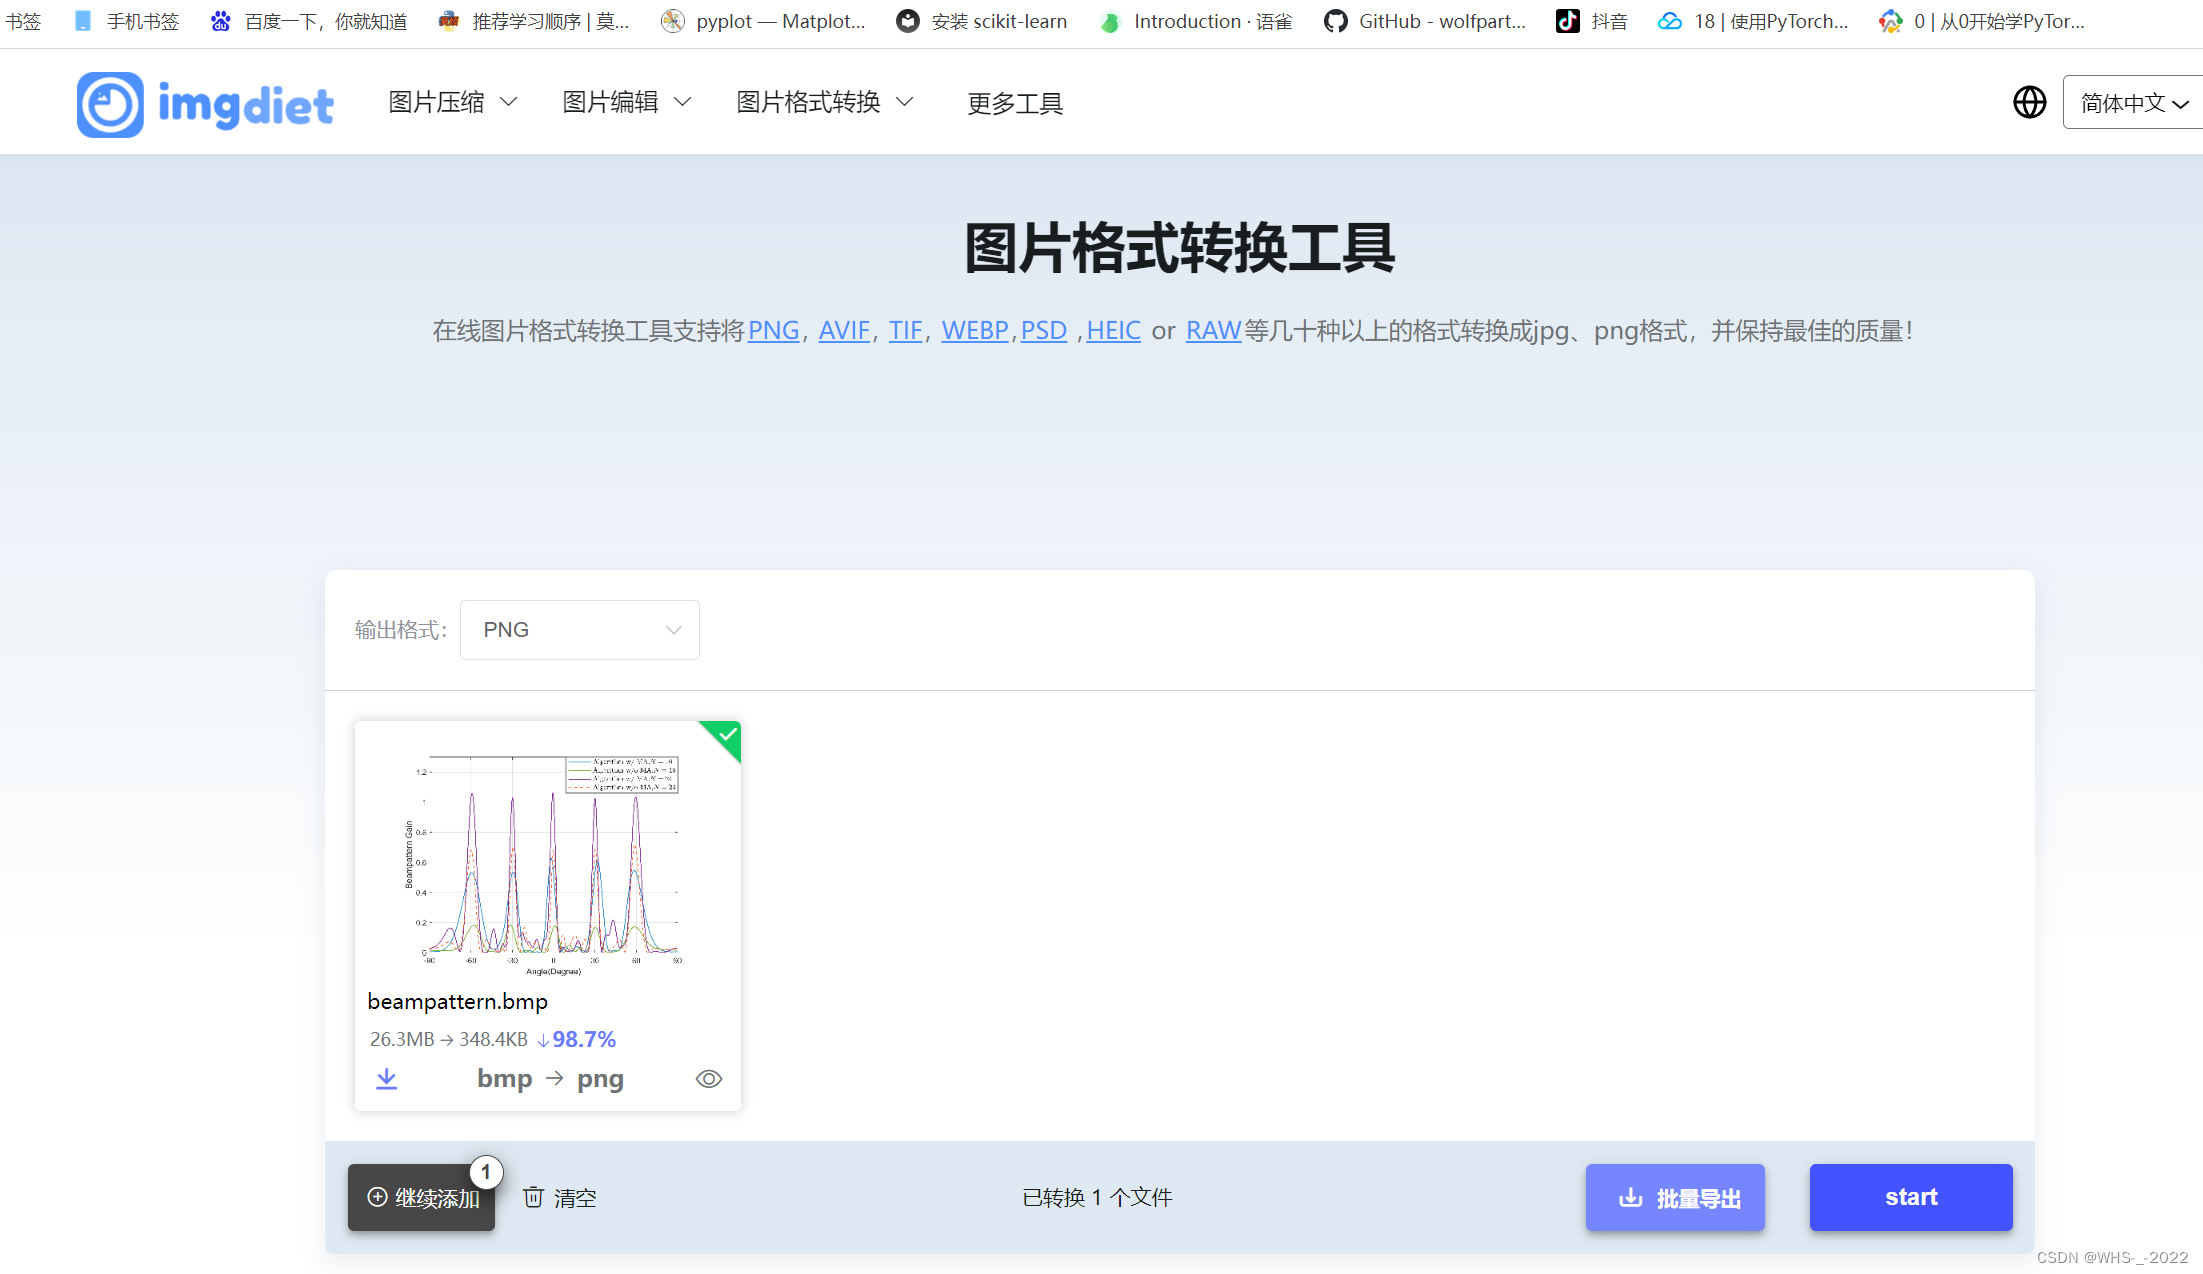Screen dimensions: 2203x1274
Task: Preview converted image with eye icon
Action: coord(708,1079)
